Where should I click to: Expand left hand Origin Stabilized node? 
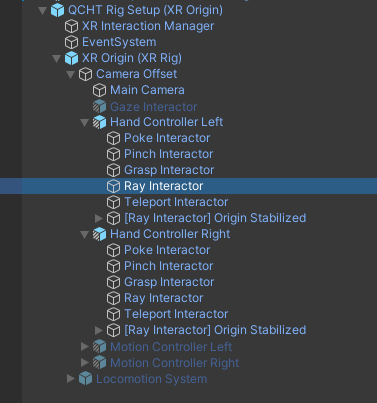pyautogui.click(x=99, y=218)
